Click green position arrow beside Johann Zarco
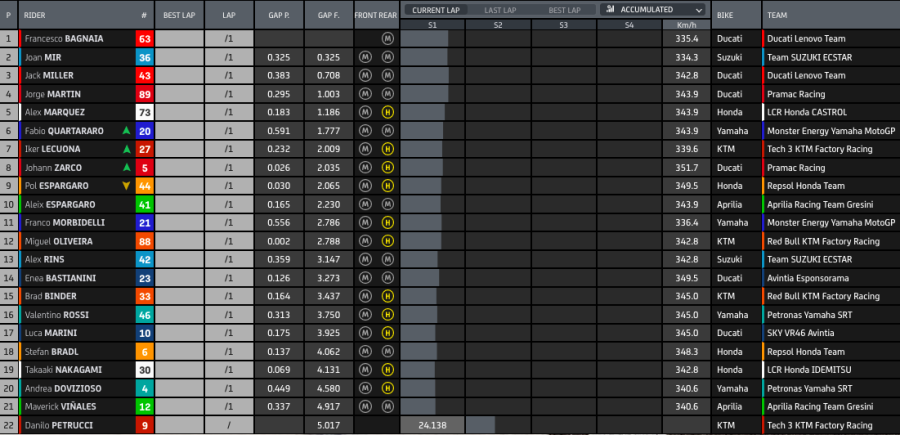900x435 pixels. [x=126, y=167]
